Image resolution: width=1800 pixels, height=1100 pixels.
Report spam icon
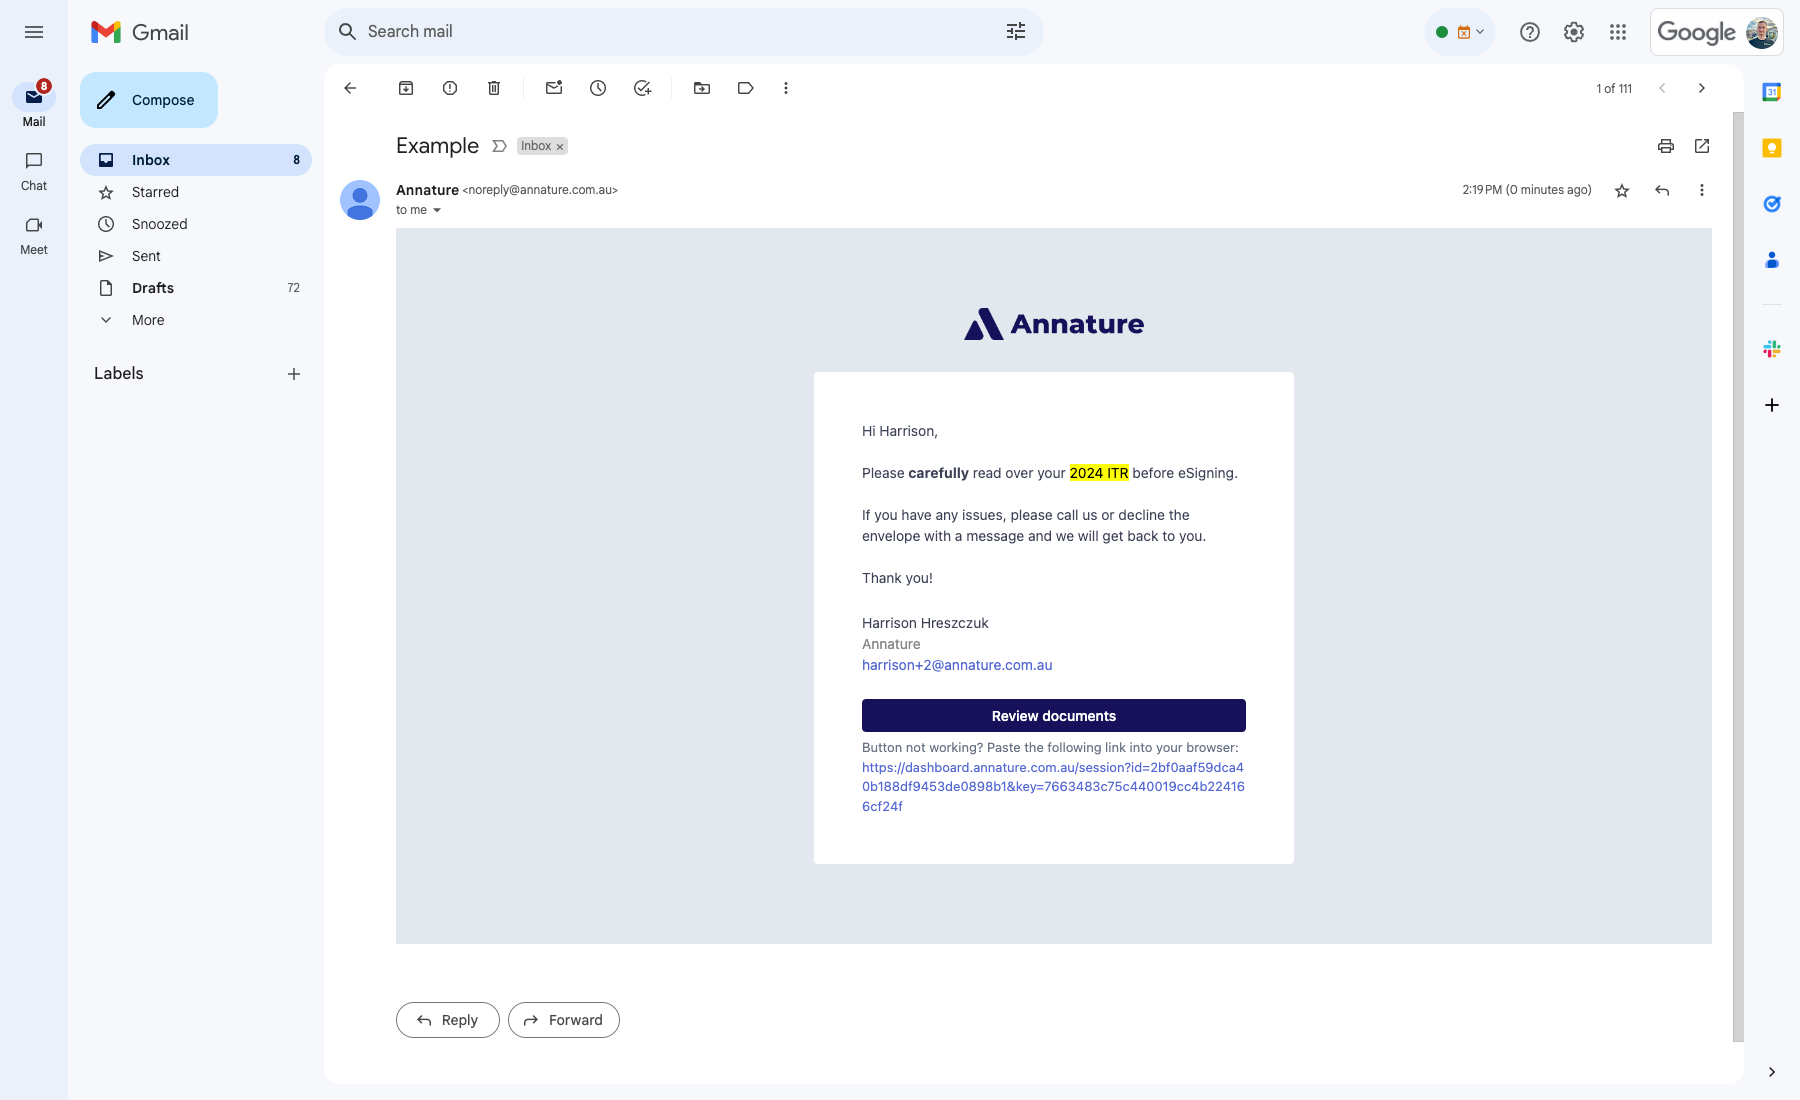coord(450,88)
